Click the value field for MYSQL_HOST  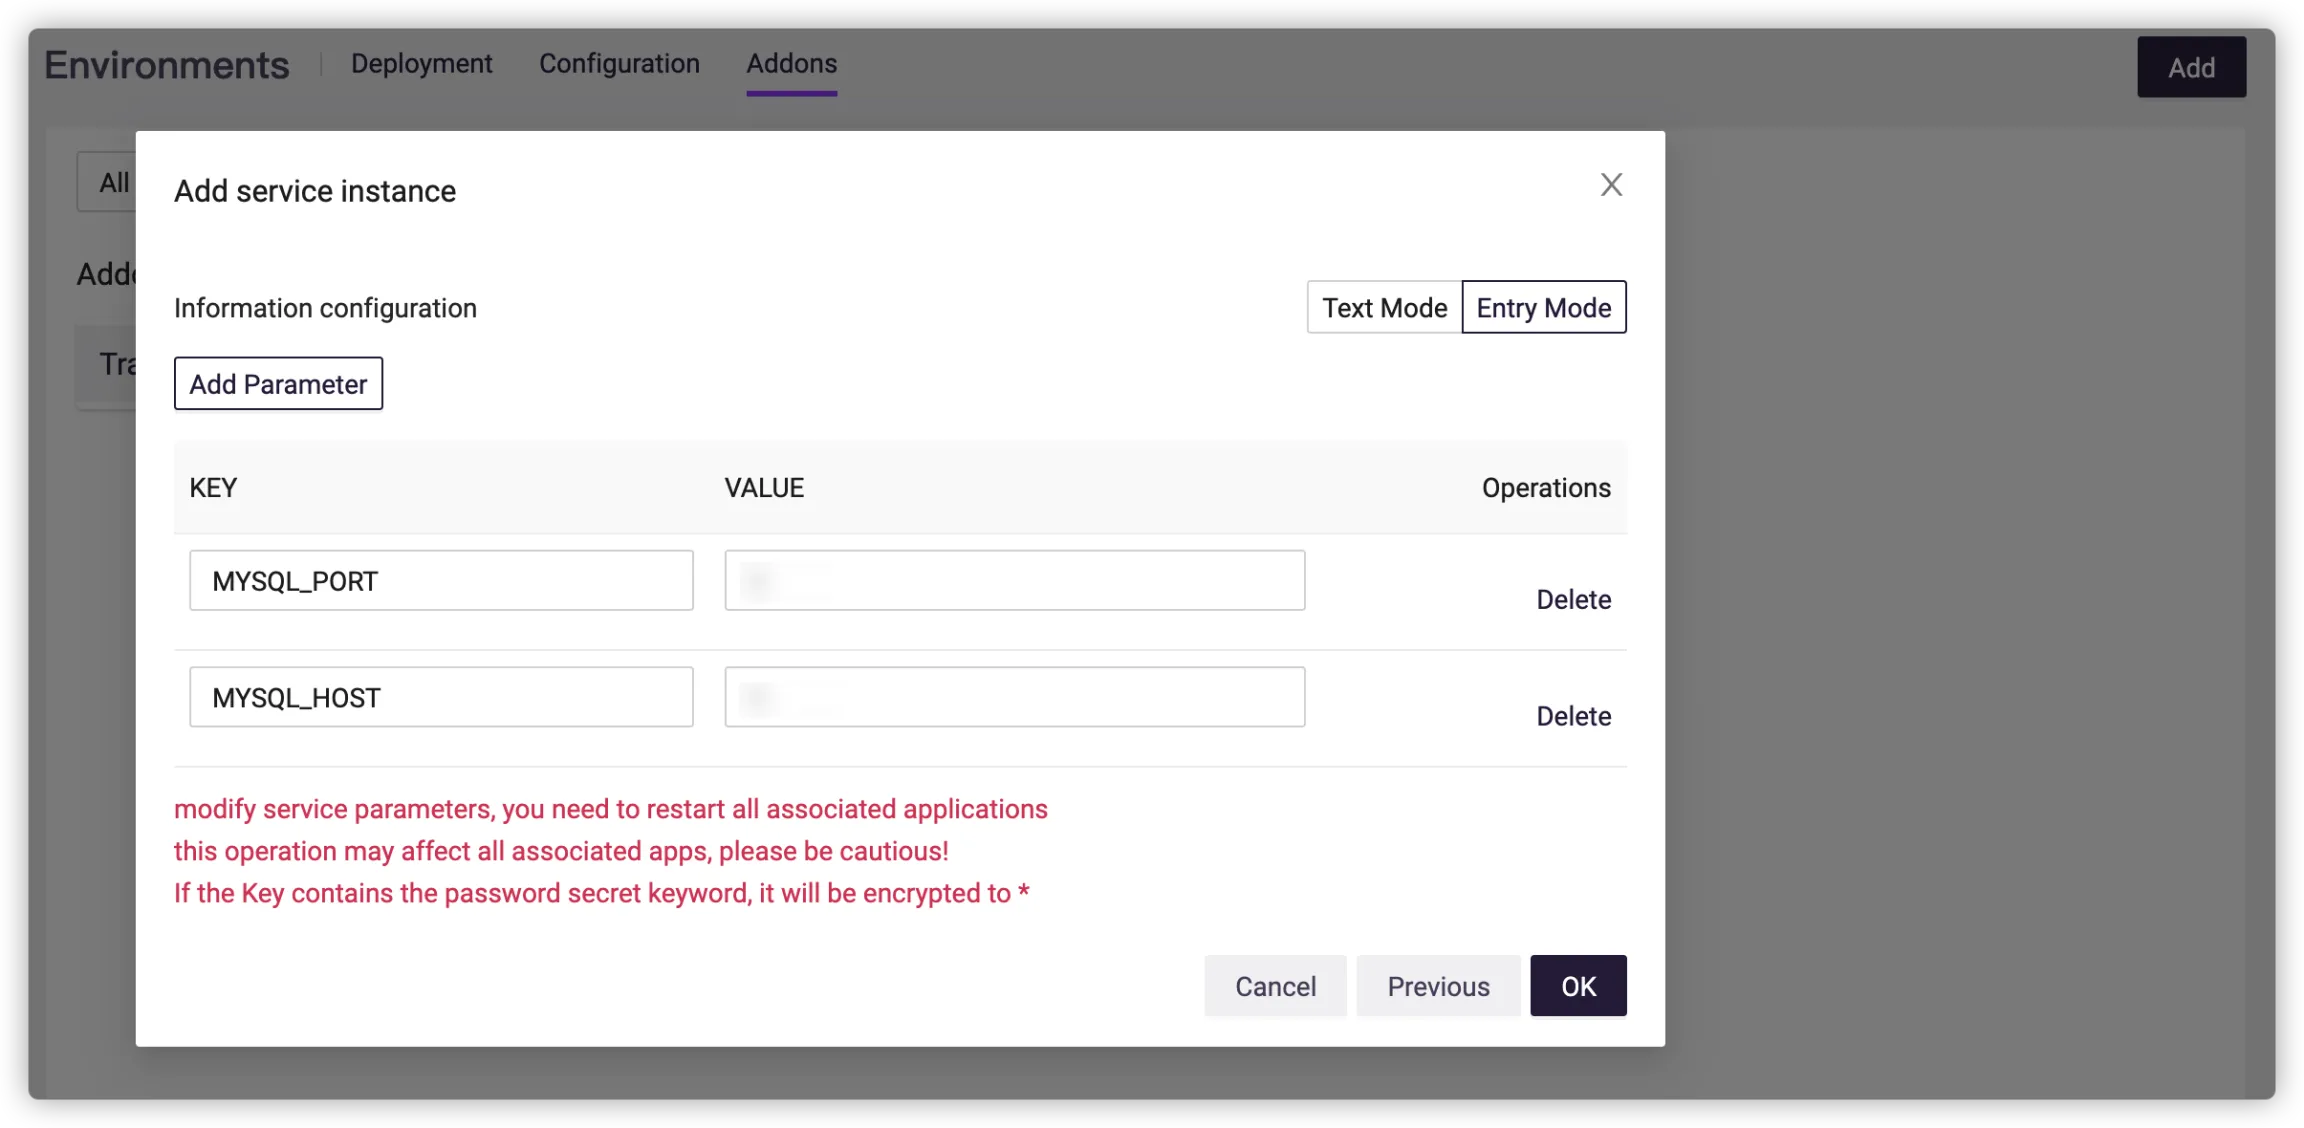tap(1014, 698)
